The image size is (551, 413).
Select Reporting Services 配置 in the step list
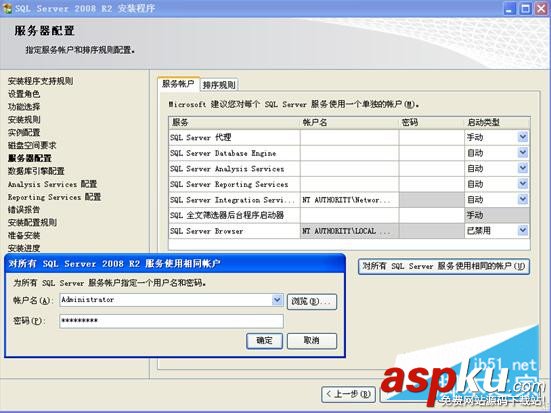(x=54, y=197)
